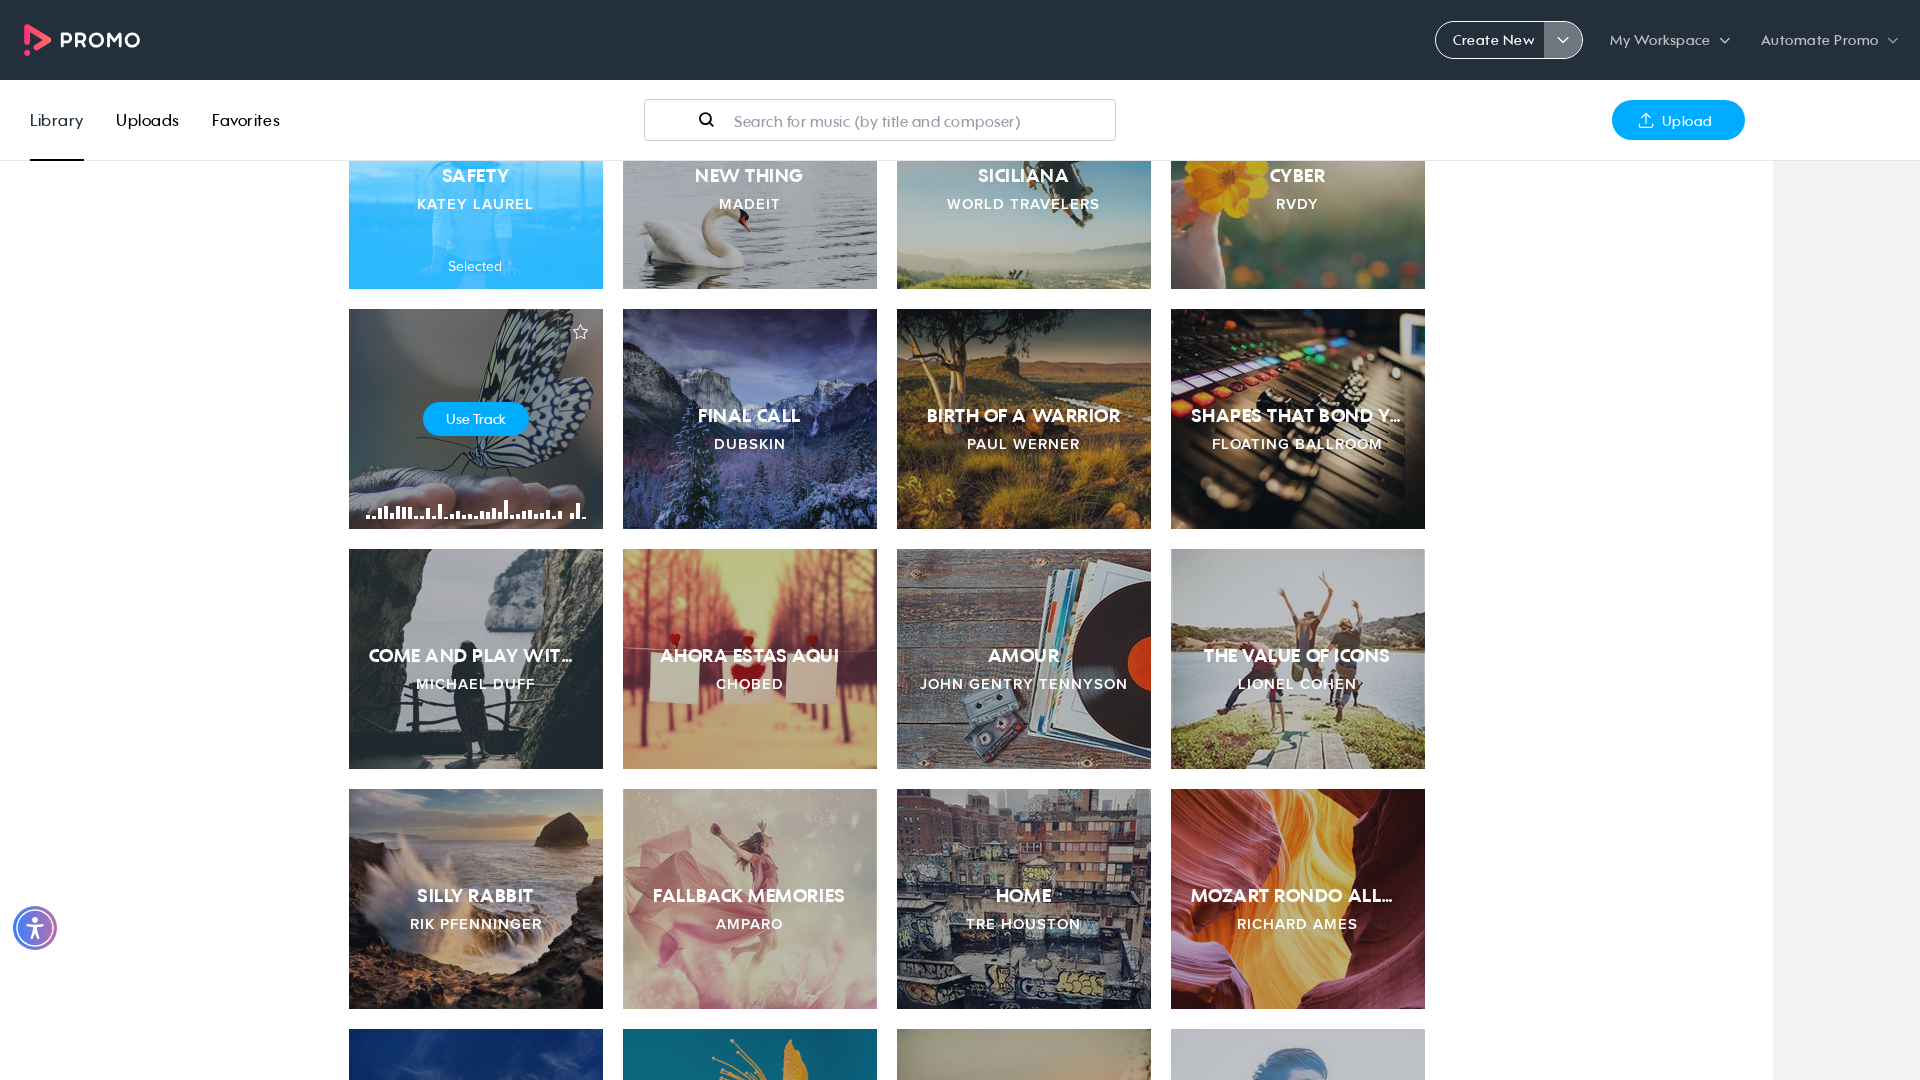Choose the Amour track thumbnail
The height and width of the screenshot is (1080, 1920).
[x=1024, y=659]
